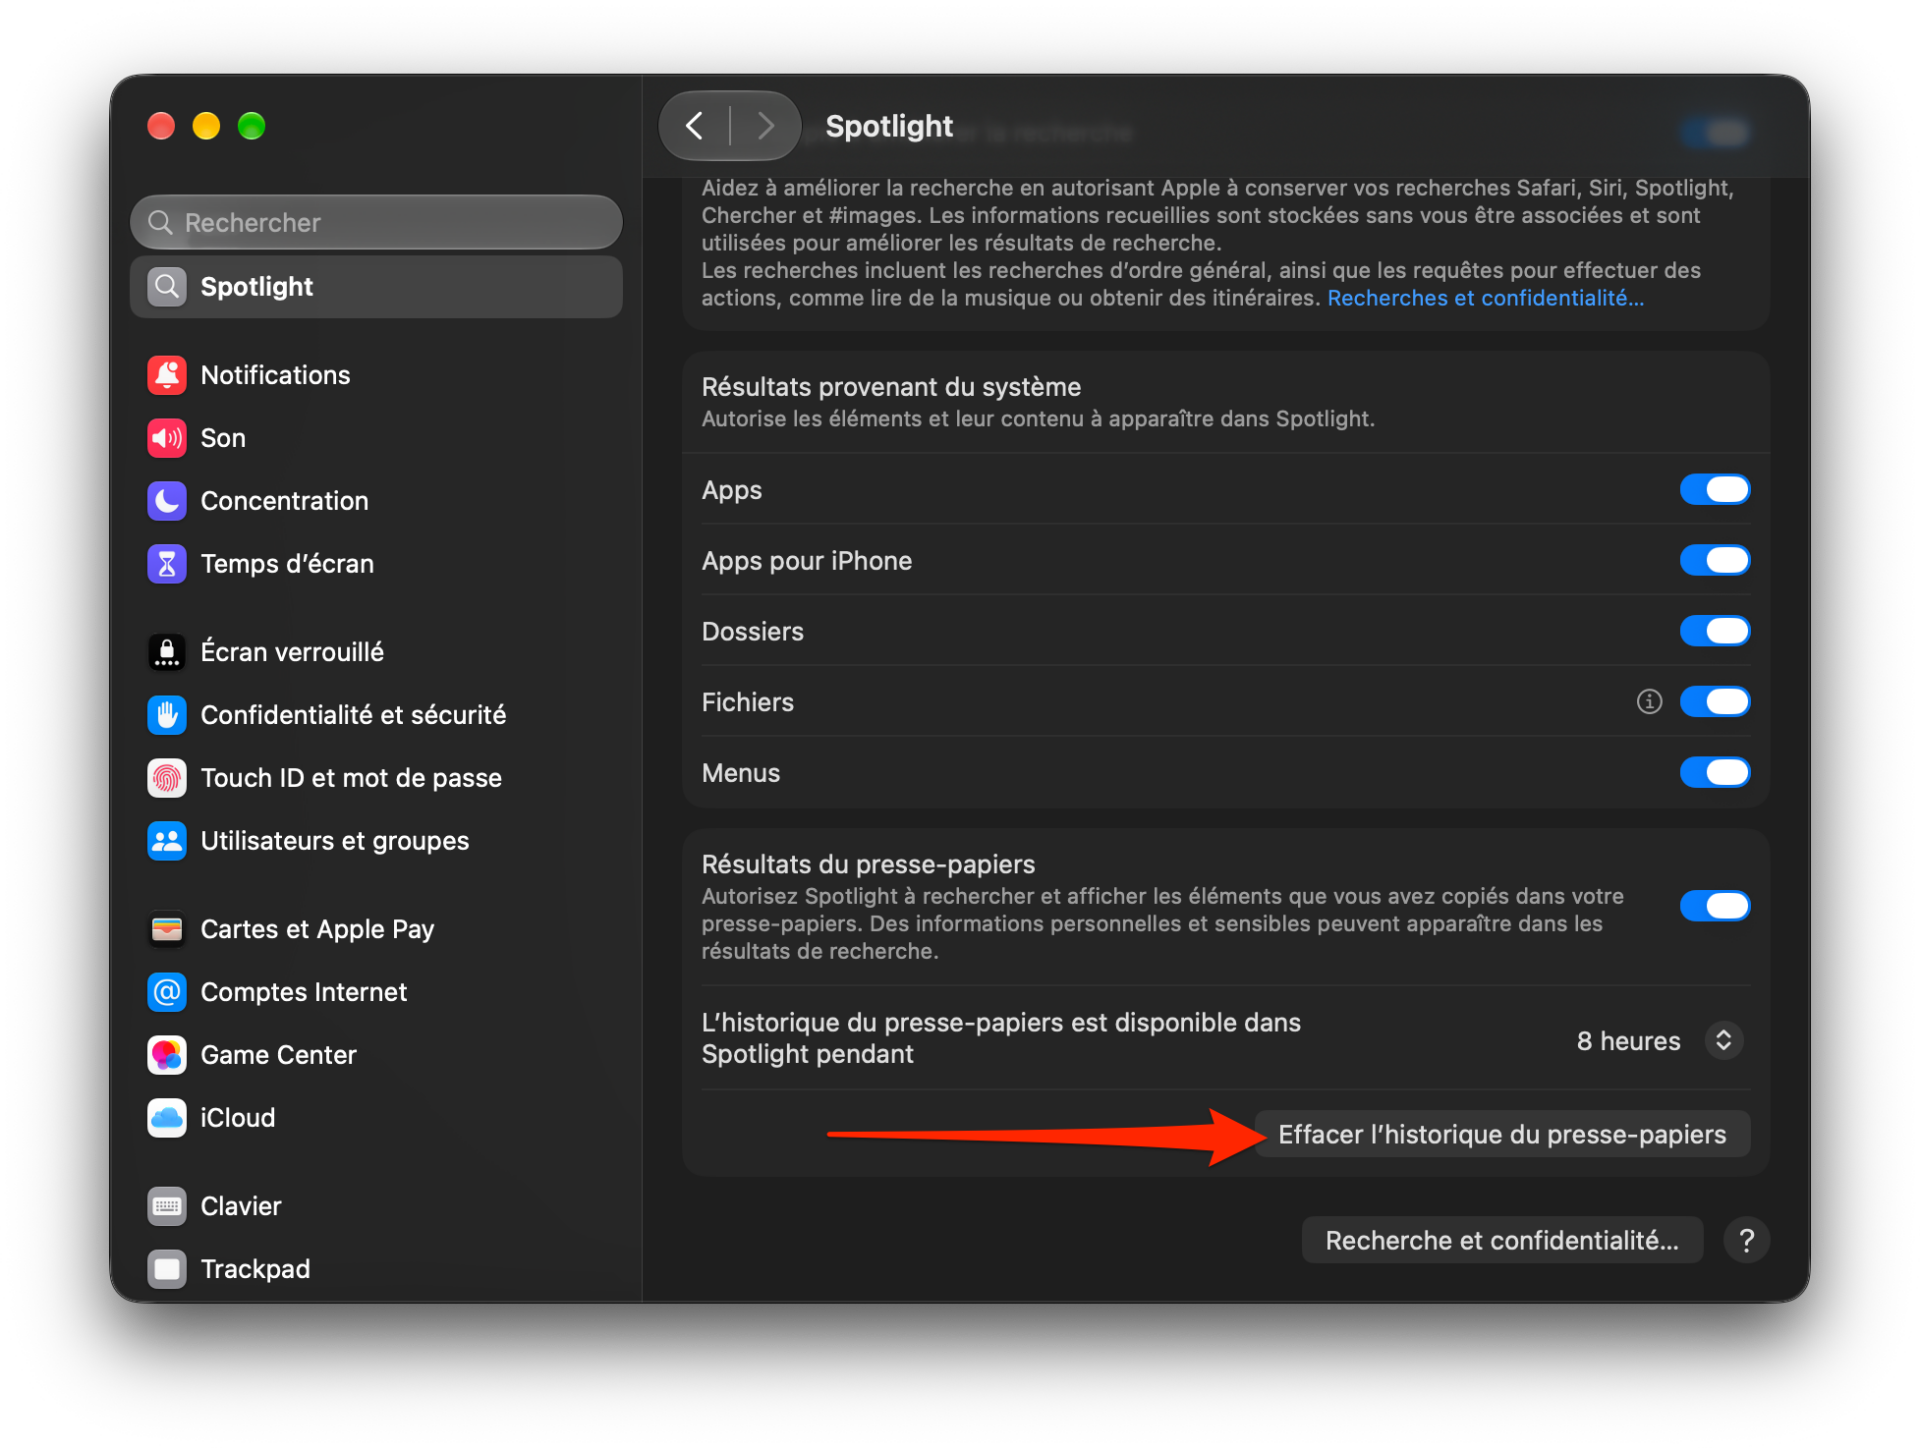Click the Comptes Internet @ icon

click(x=167, y=992)
